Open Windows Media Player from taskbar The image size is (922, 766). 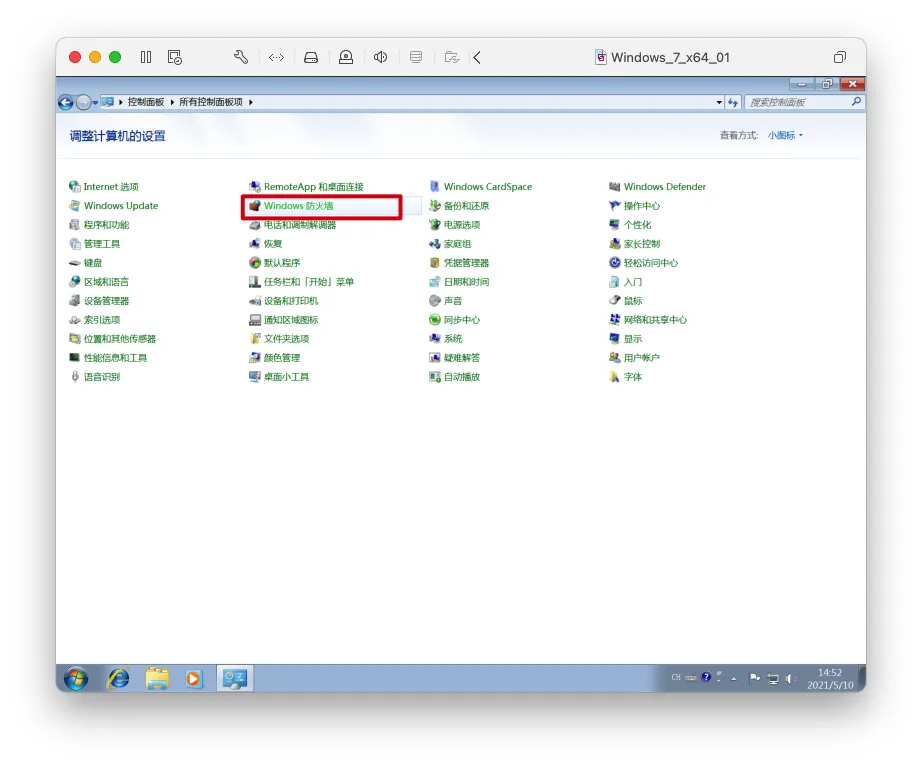click(x=193, y=679)
